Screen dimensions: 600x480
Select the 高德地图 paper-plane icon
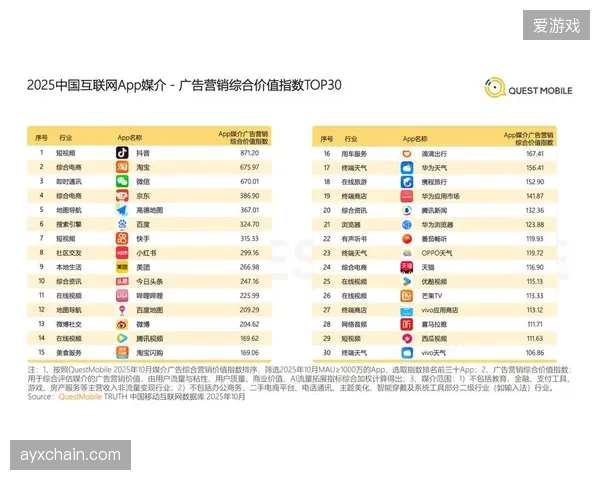(x=122, y=210)
